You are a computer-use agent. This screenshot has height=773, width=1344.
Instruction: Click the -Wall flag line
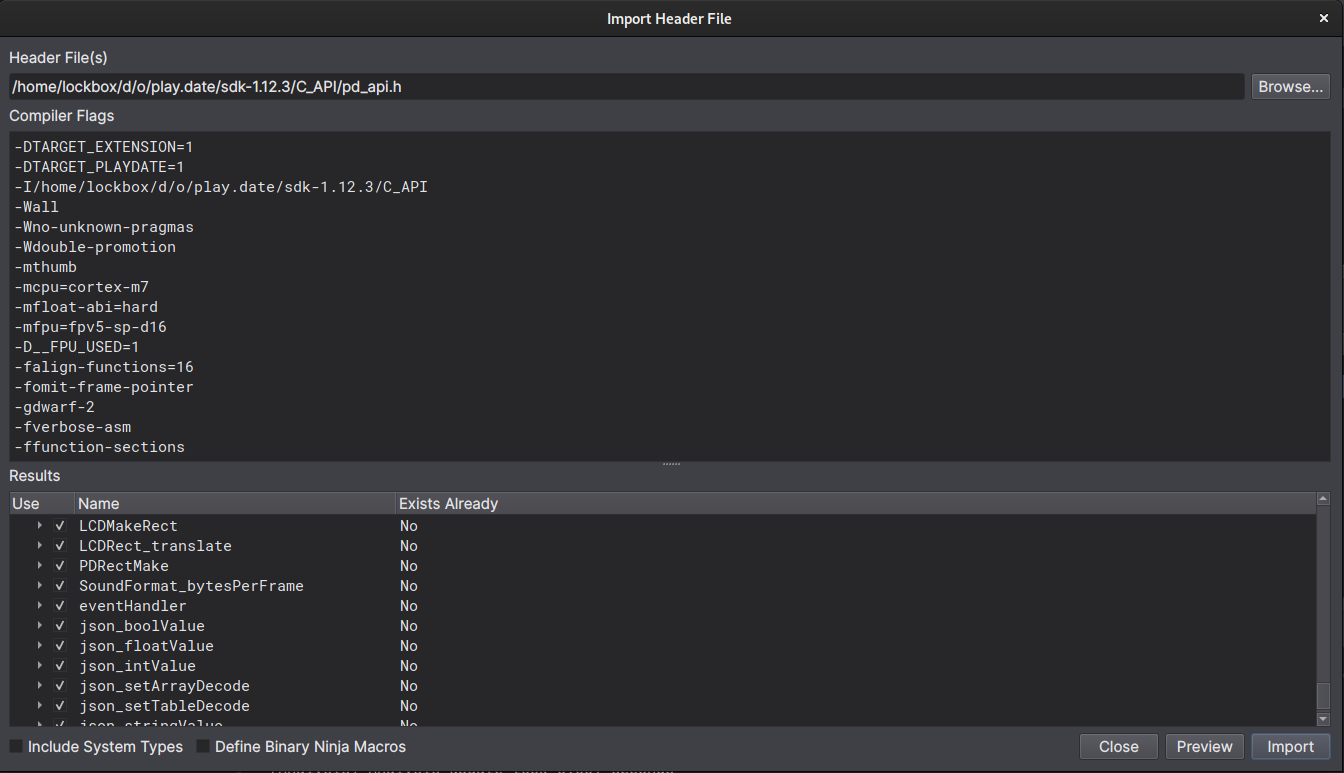click(37, 207)
